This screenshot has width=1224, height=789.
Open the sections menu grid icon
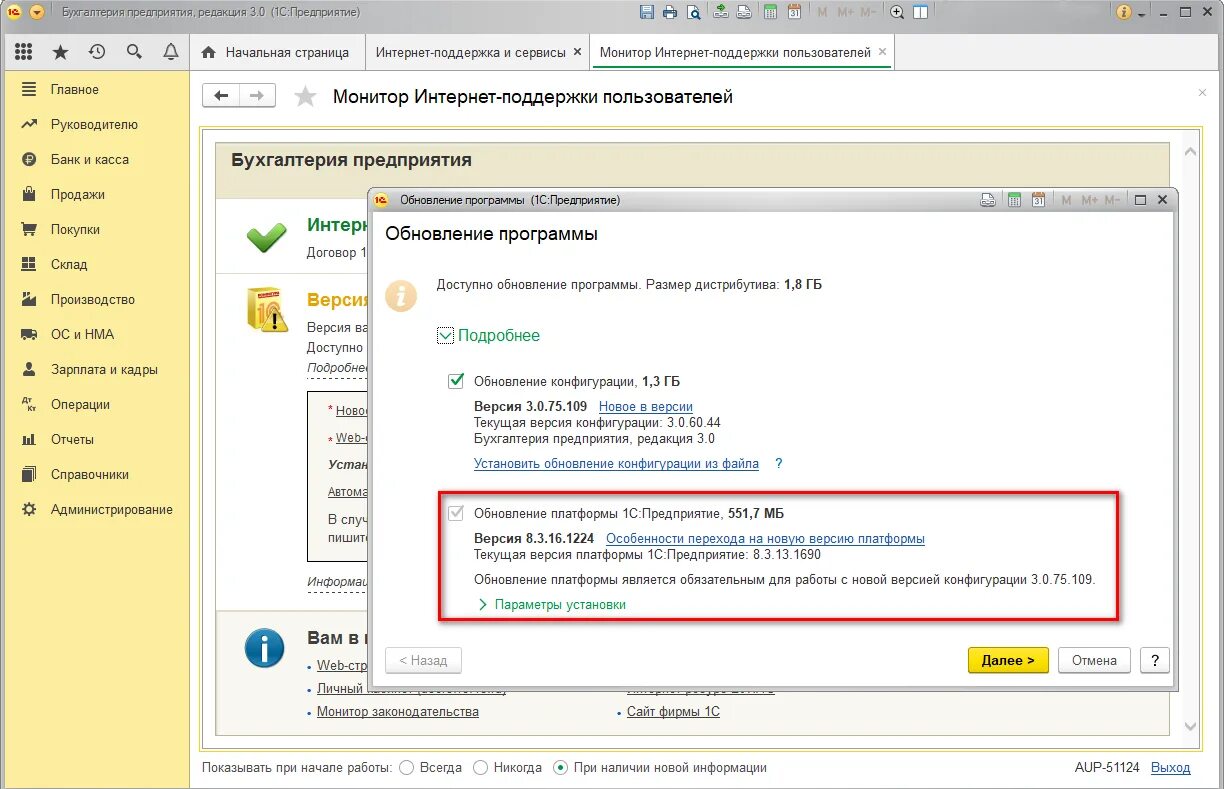[24, 52]
